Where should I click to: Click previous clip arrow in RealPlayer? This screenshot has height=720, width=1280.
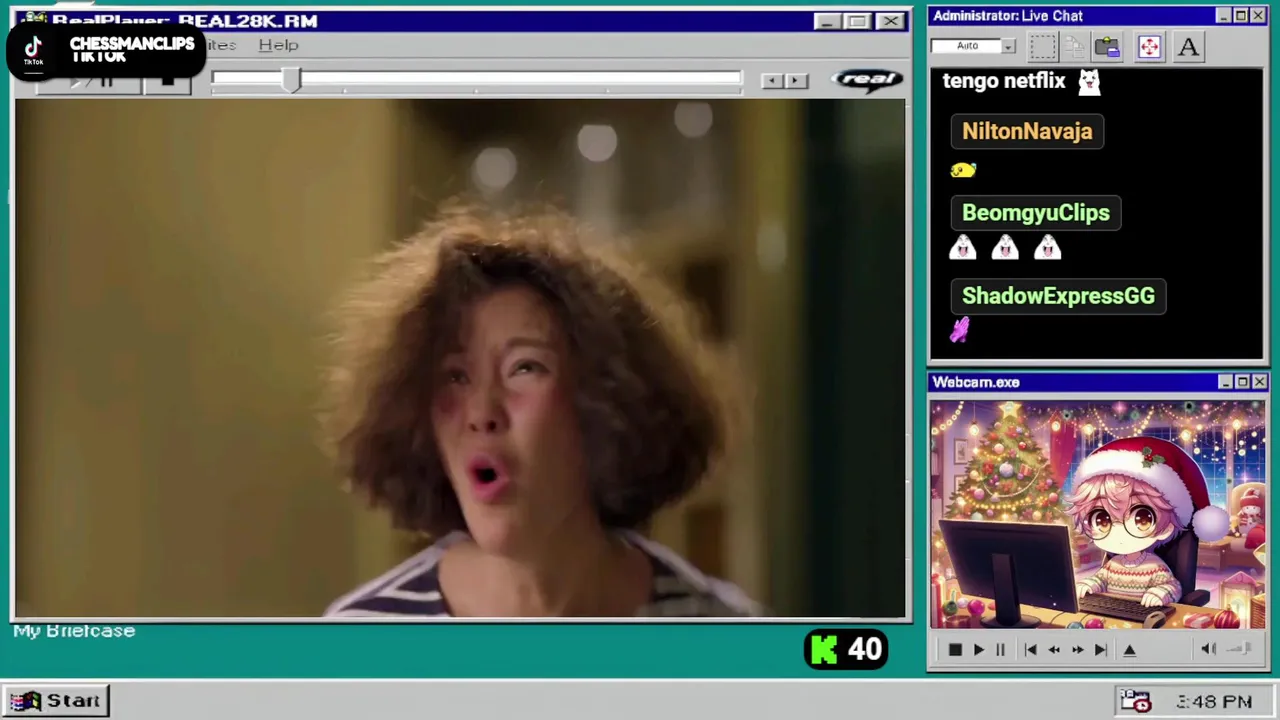click(771, 81)
